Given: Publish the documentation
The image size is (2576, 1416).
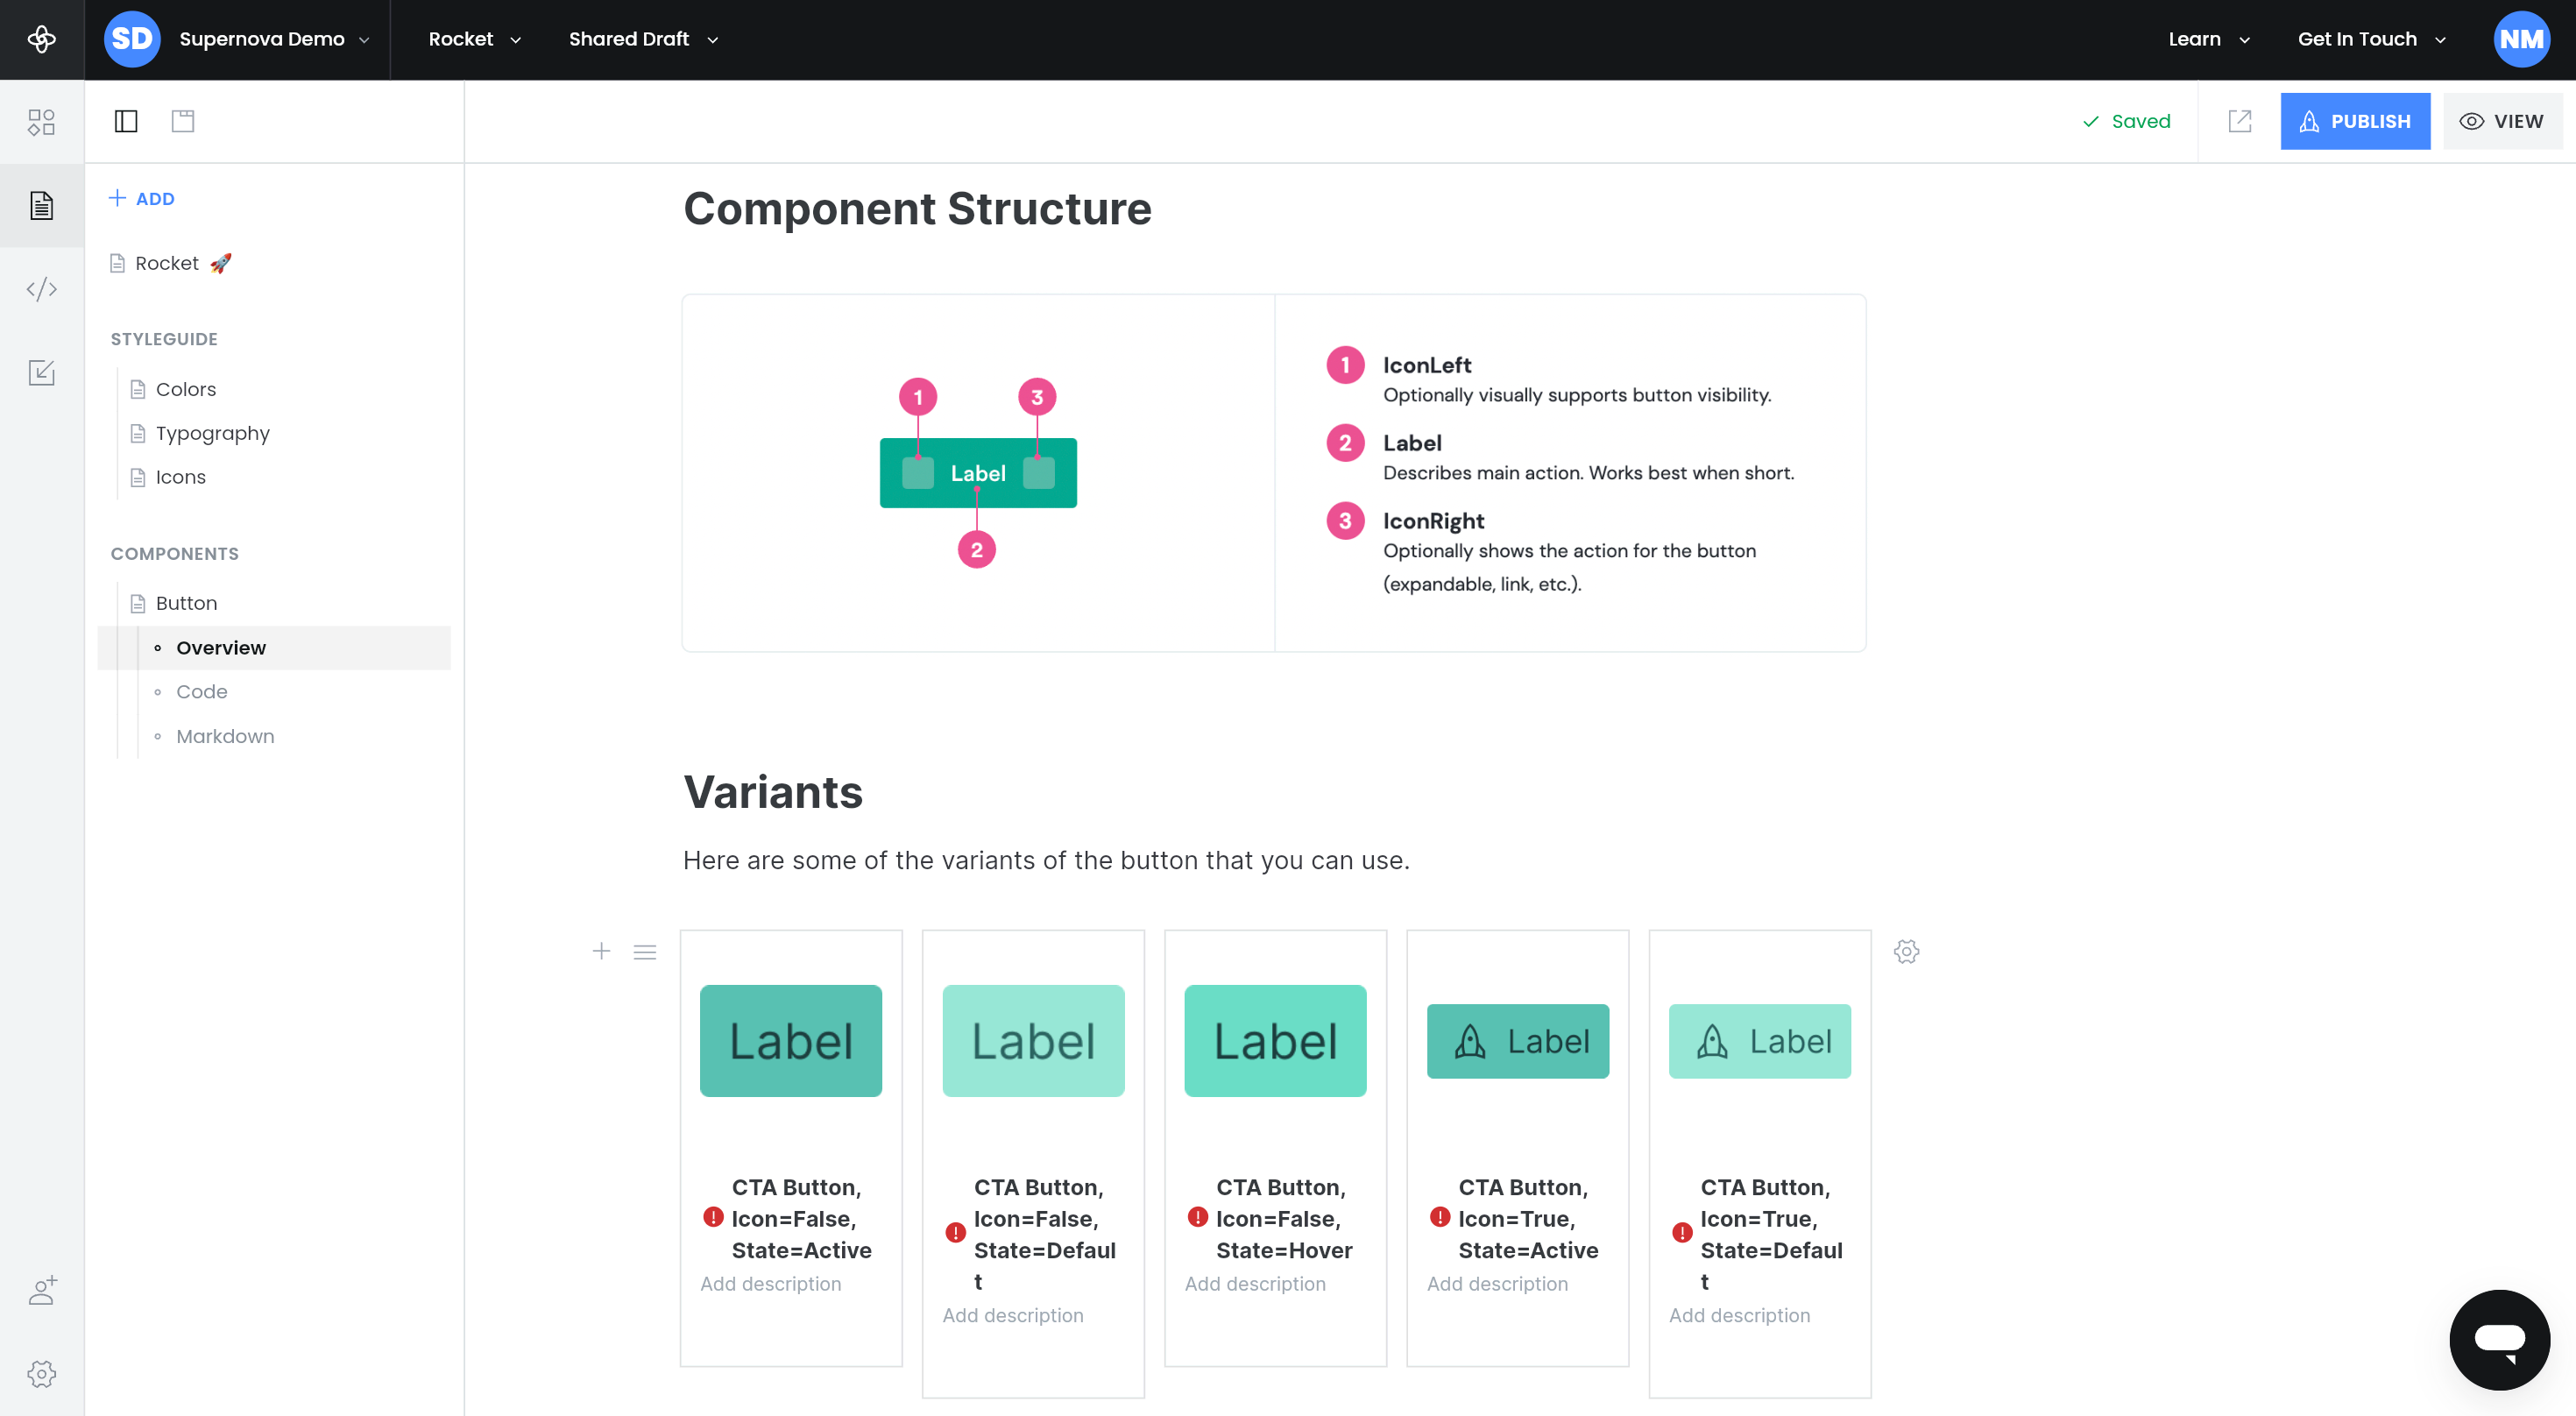Looking at the screenshot, I should pos(2354,121).
